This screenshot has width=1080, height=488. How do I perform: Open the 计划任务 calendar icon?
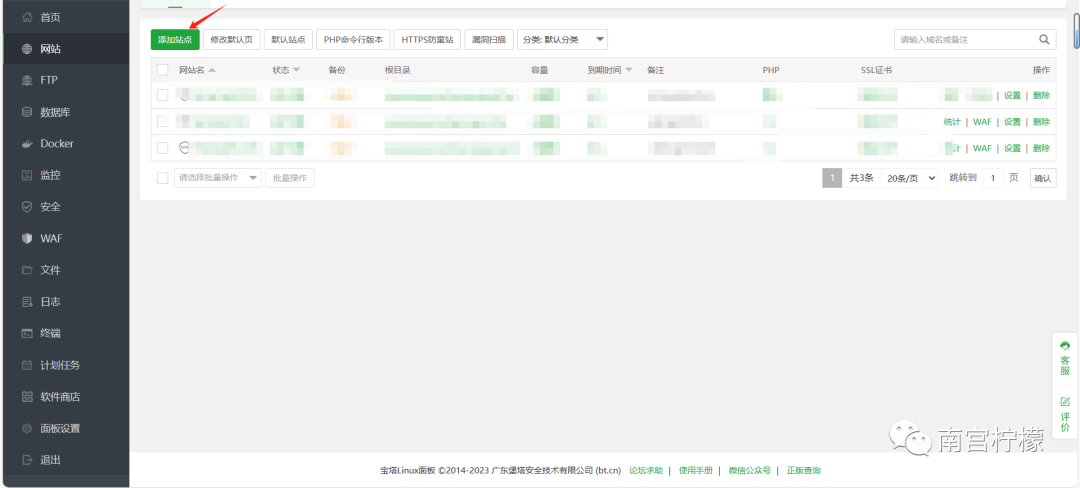27,365
